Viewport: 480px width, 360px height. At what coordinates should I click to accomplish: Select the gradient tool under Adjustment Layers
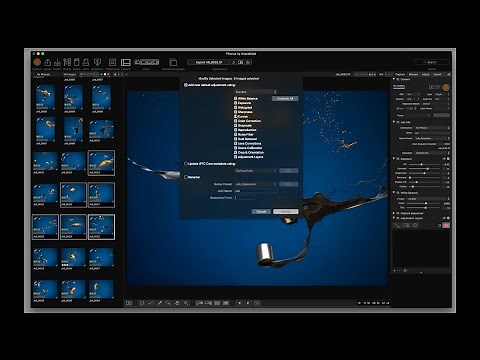click(406, 225)
